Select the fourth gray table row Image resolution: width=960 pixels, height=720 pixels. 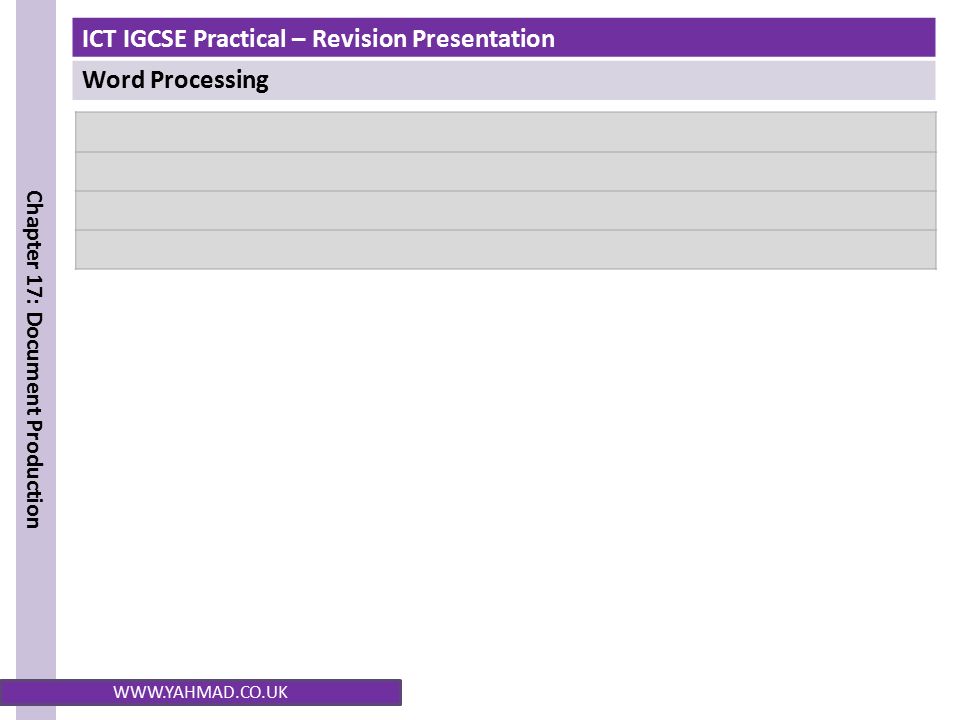click(506, 250)
